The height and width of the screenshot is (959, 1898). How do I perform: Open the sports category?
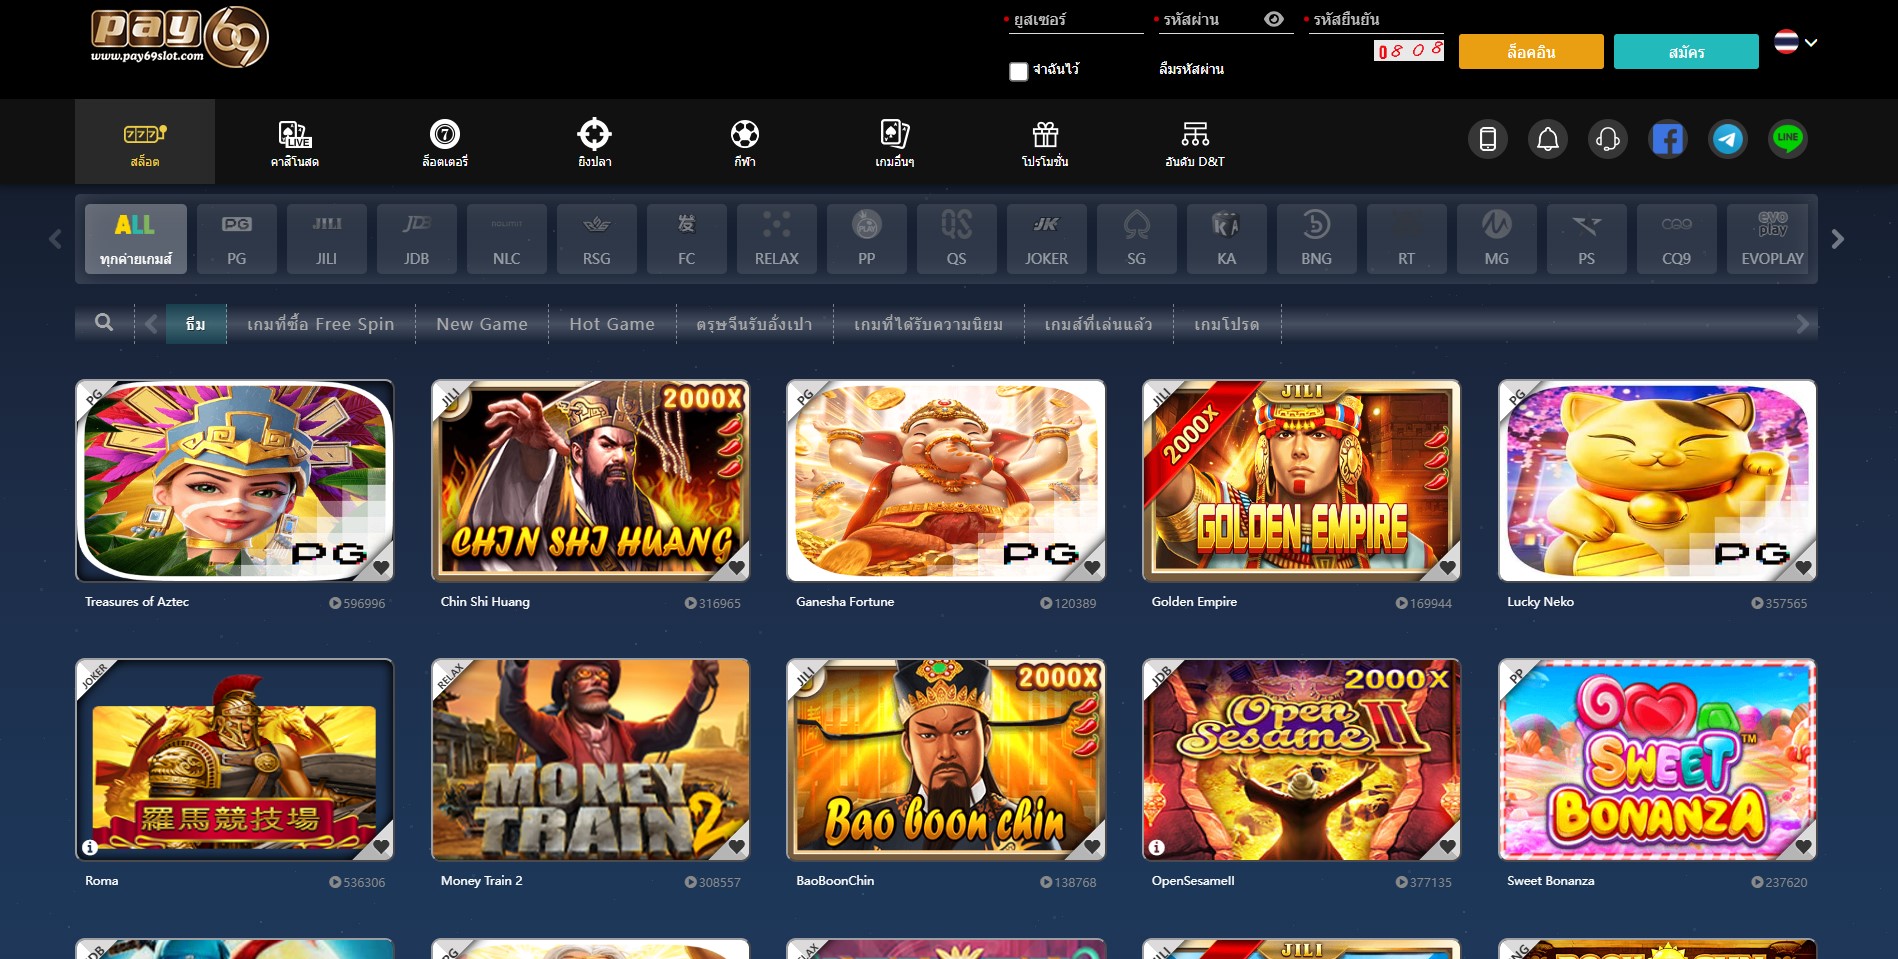tap(745, 141)
